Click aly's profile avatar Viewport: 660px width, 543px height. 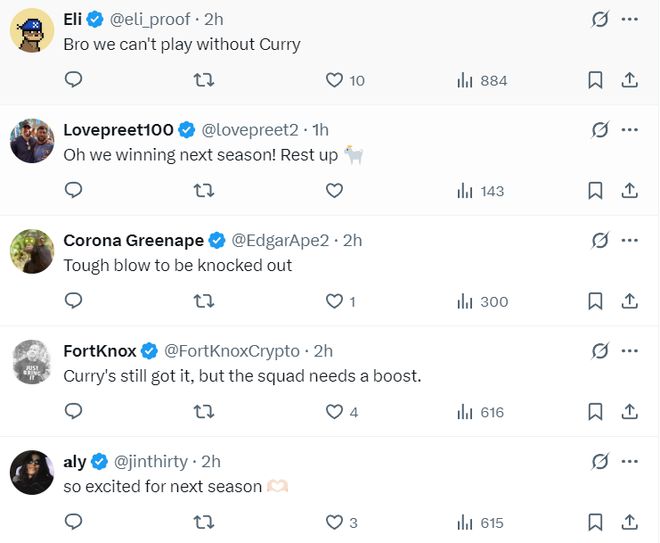click(31, 472)
